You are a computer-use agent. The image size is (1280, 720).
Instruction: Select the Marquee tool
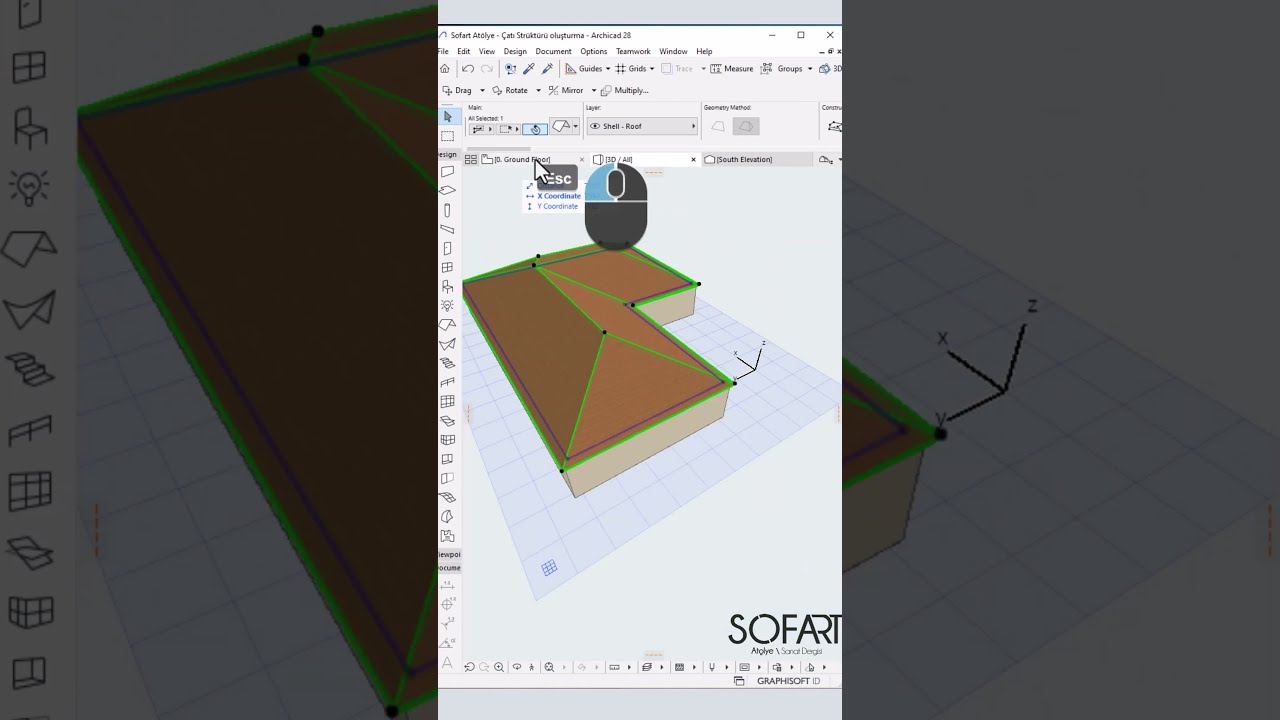447,136
